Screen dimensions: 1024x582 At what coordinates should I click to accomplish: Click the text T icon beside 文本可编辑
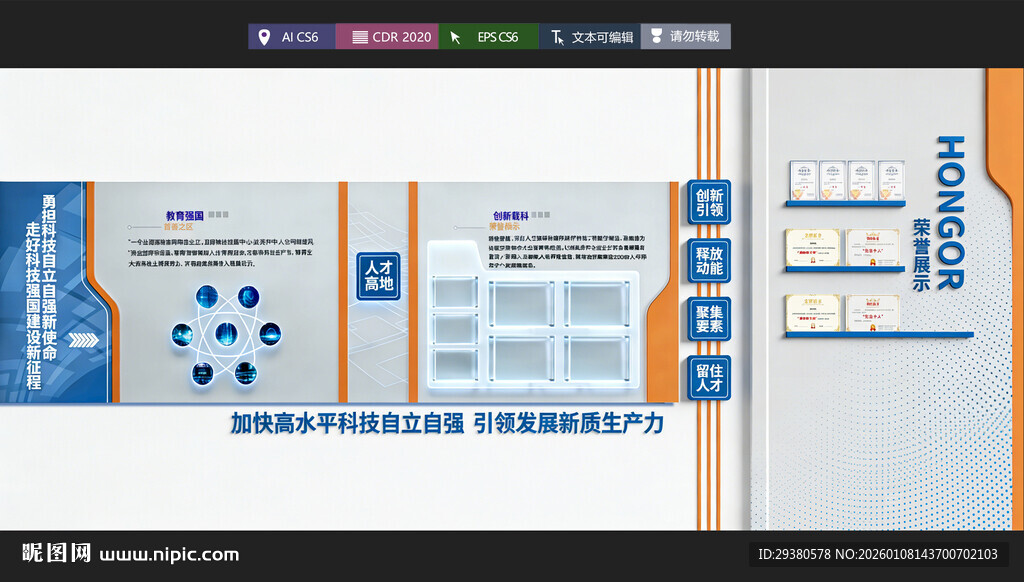(557, 37)
